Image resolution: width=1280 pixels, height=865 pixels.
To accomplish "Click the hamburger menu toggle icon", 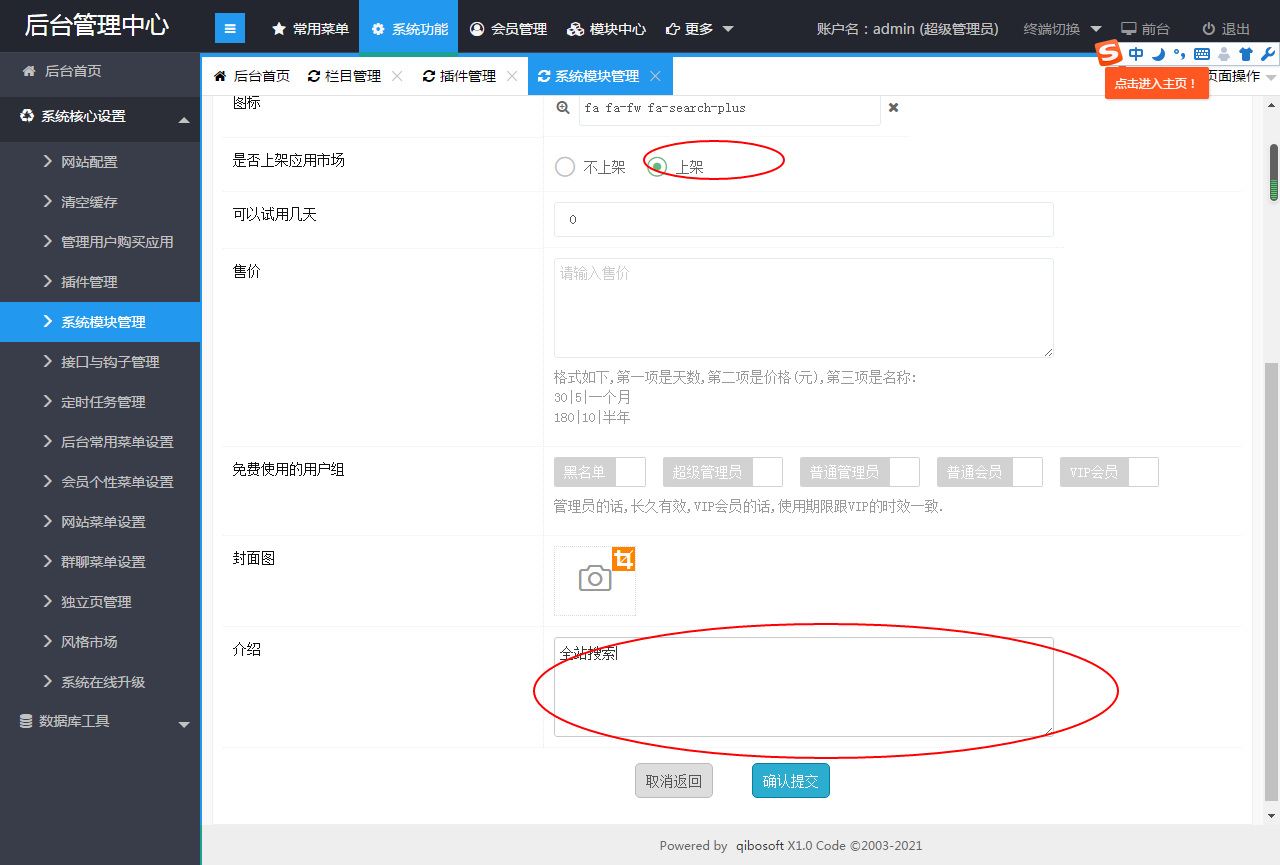I will 230,29.
